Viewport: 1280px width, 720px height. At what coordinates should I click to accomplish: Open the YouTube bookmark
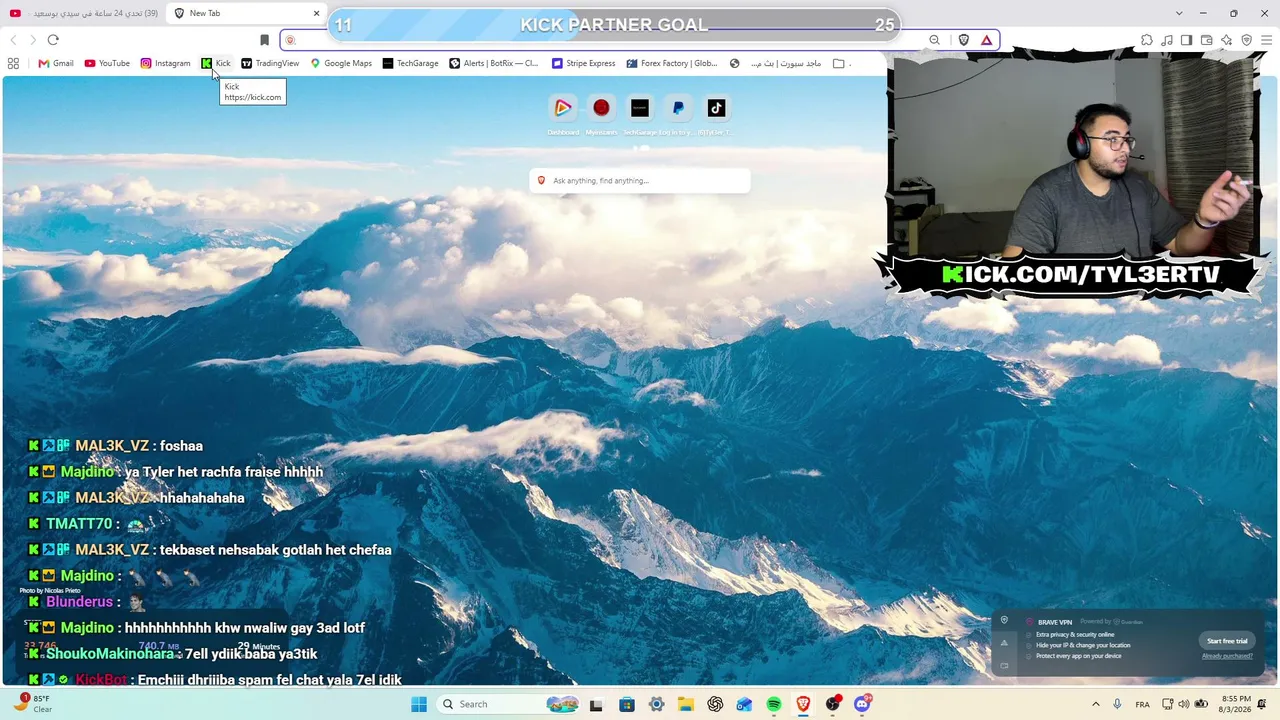(107, 63)
